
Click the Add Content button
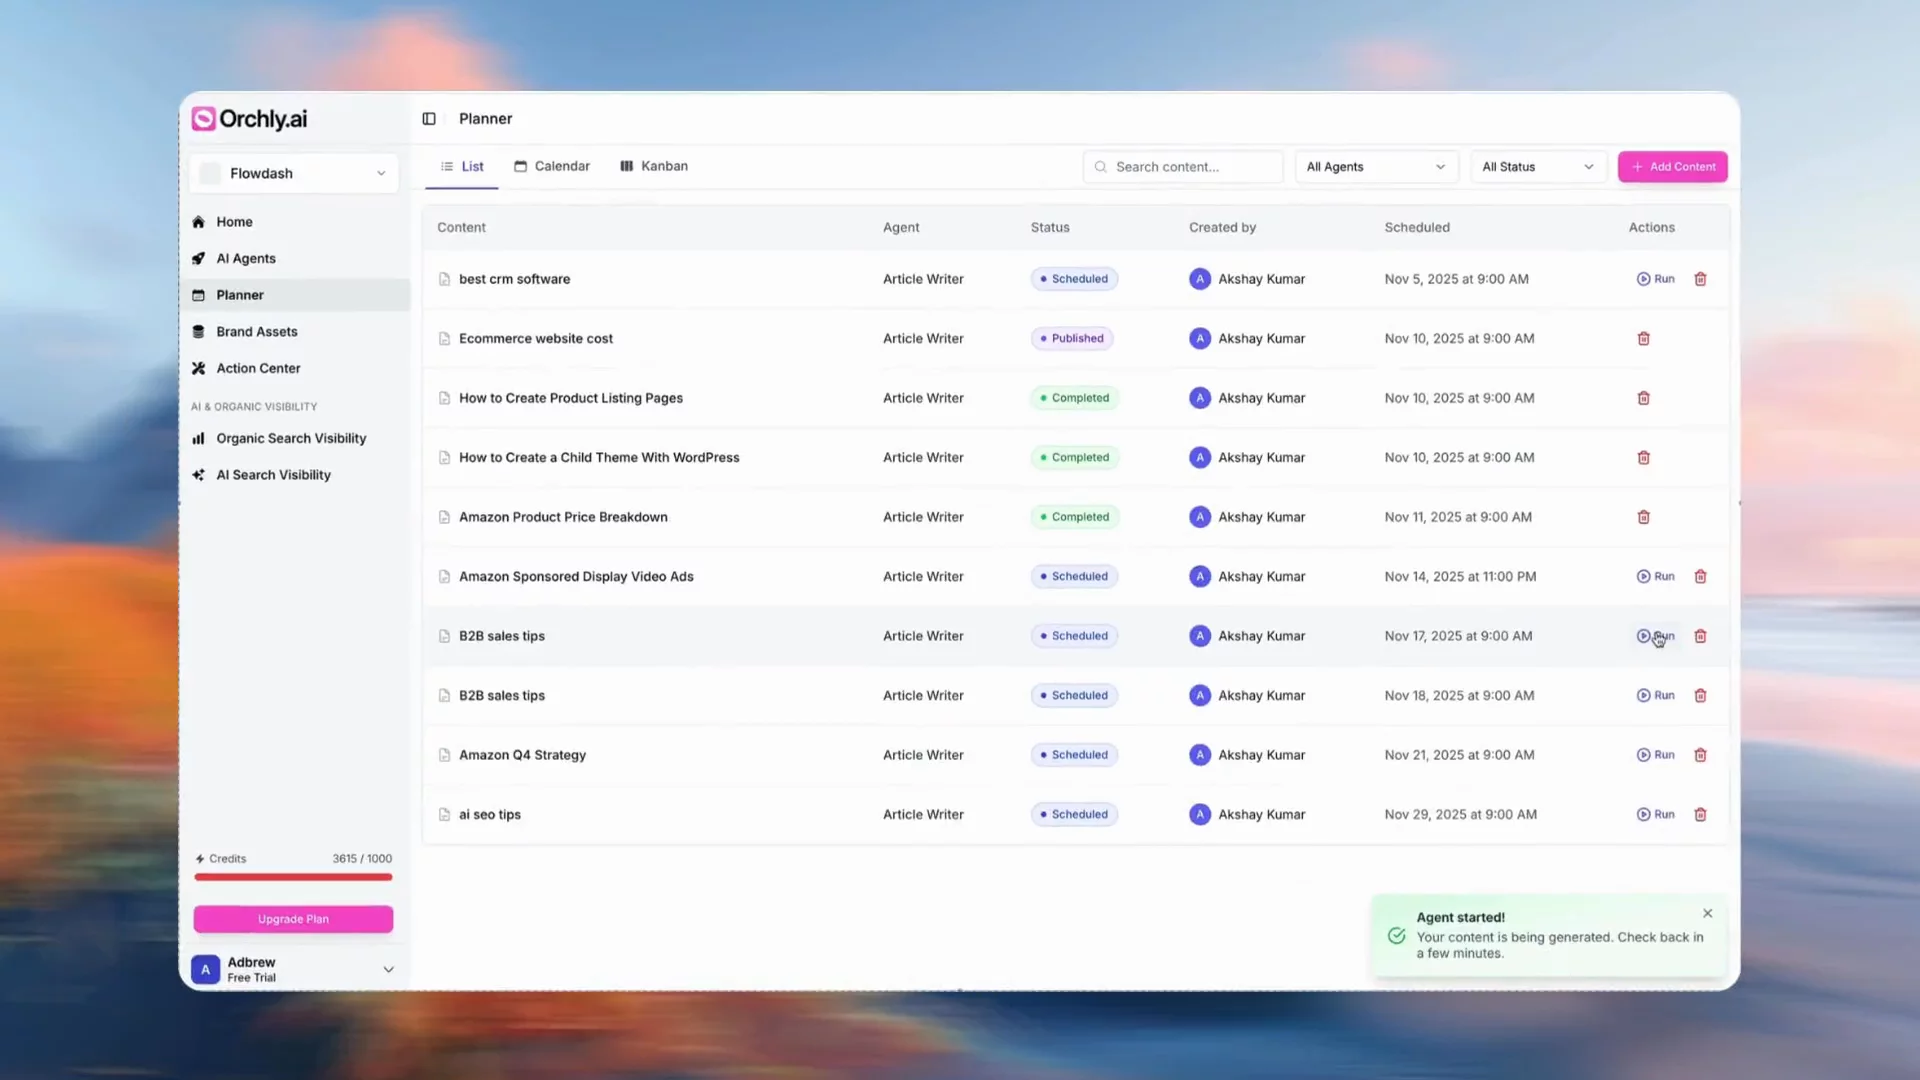1672,167
